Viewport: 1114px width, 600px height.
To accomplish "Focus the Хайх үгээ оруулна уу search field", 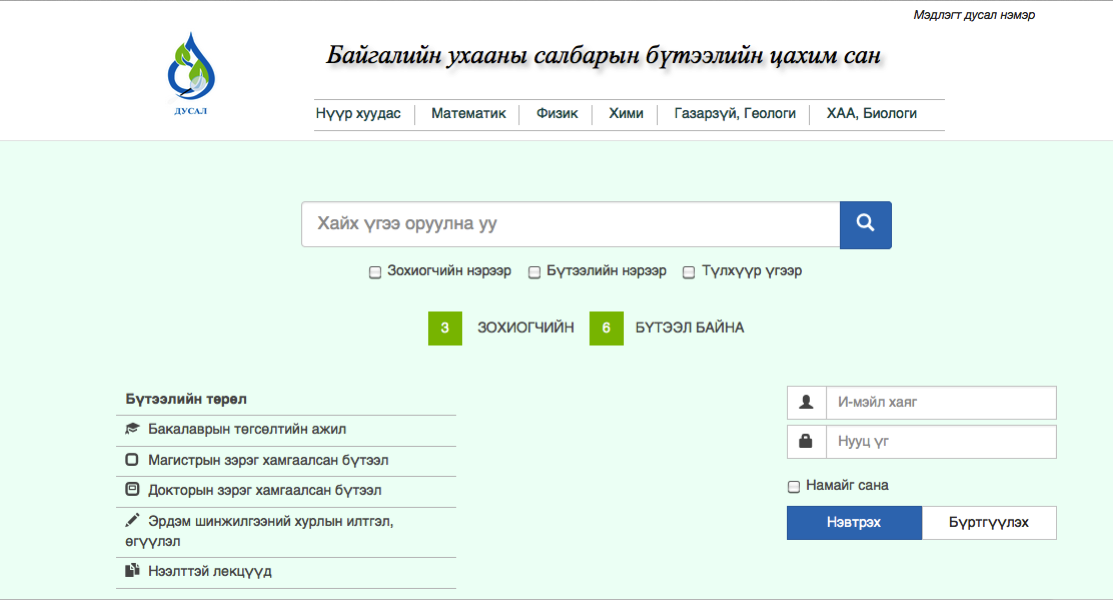I will (570, 225).
